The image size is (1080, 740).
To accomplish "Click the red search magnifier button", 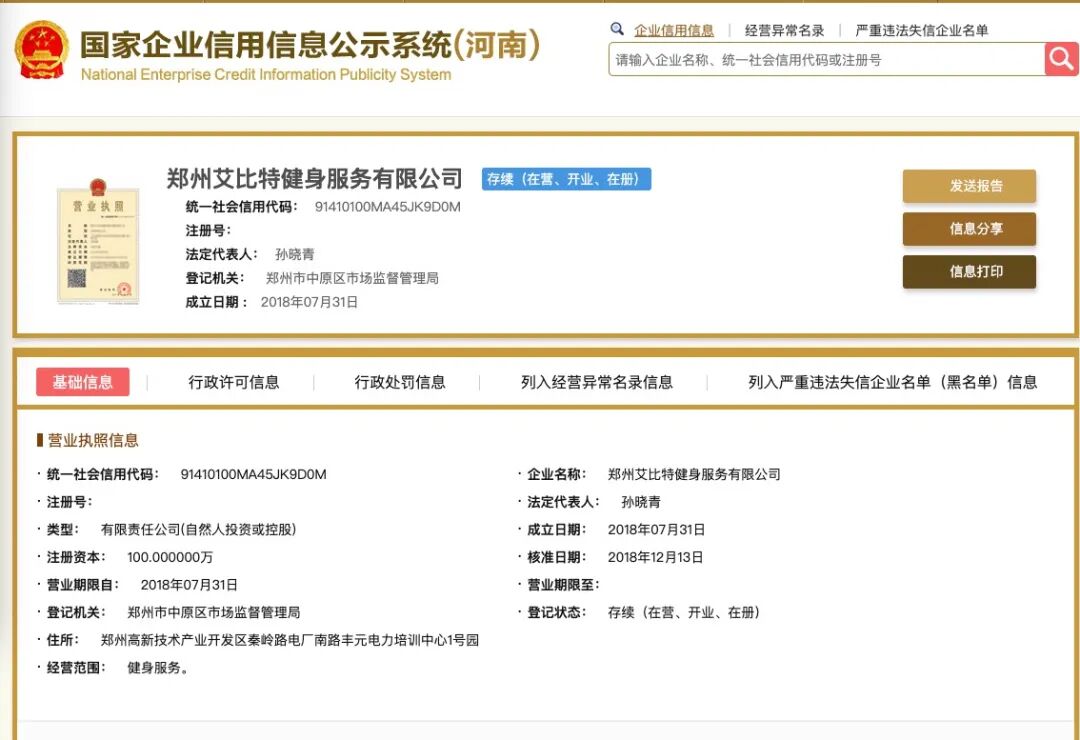I will point(1061,59).
